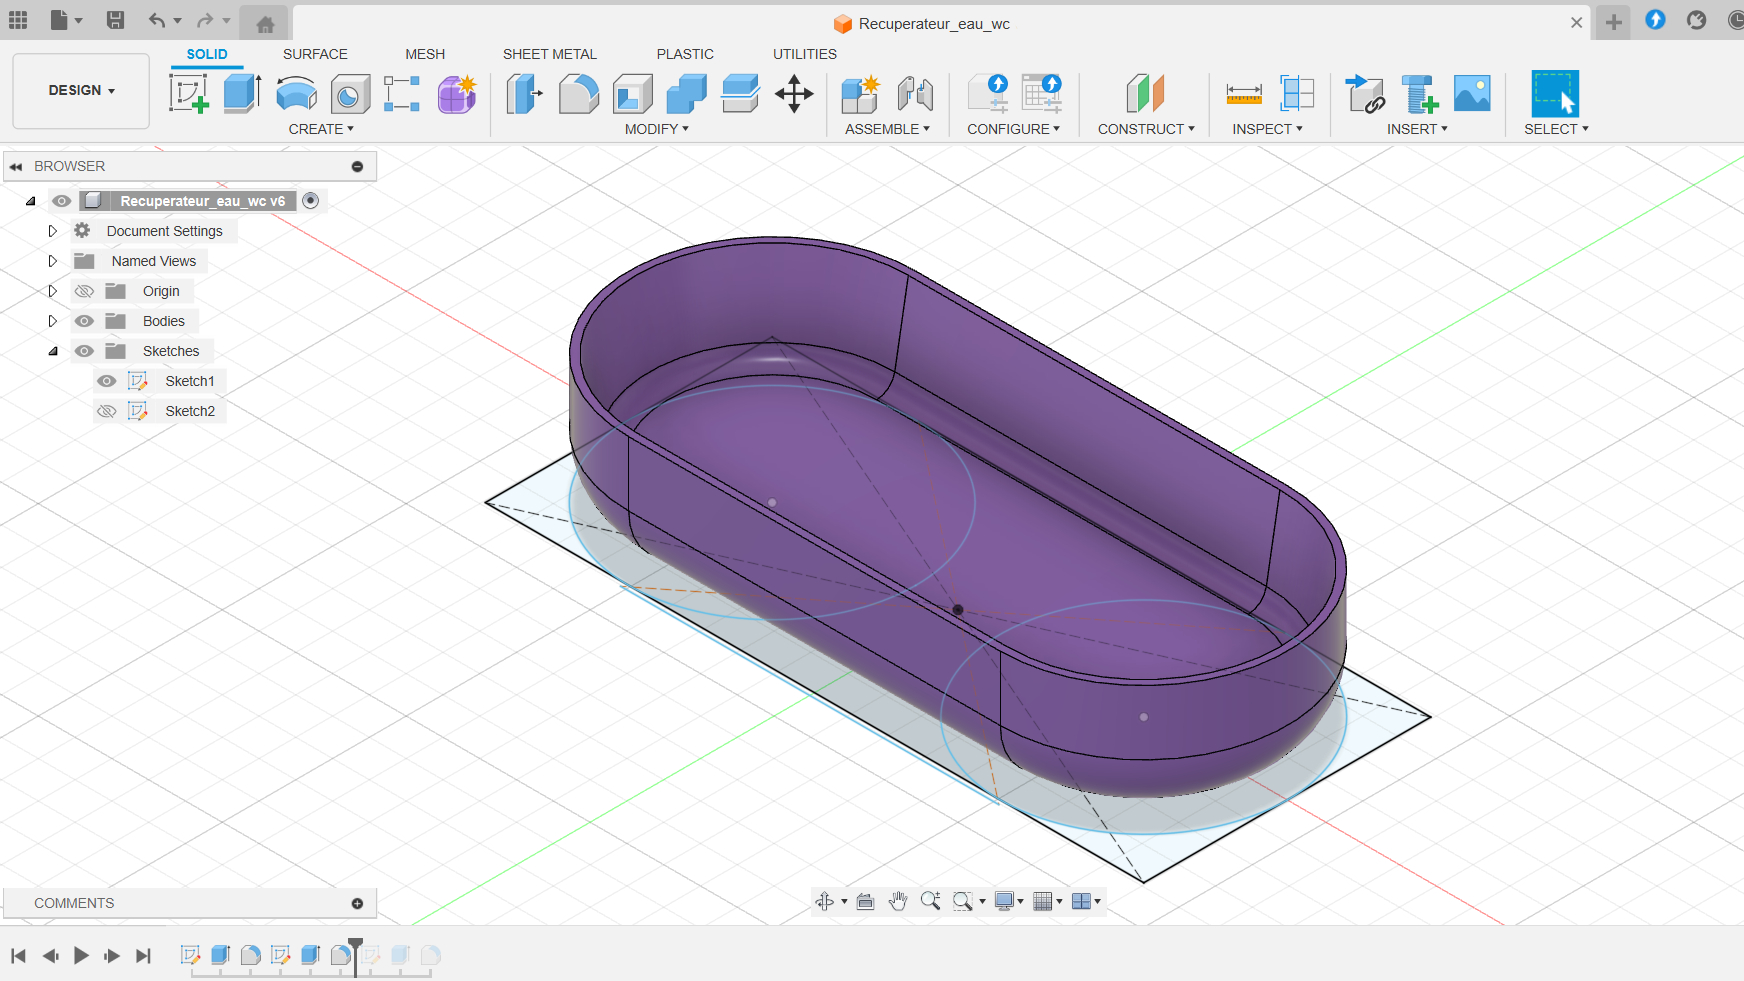Open the Data Panel grid icon
Image resolution: width=1744 pixels, height=981 pixels.
[x=18, y=20]
